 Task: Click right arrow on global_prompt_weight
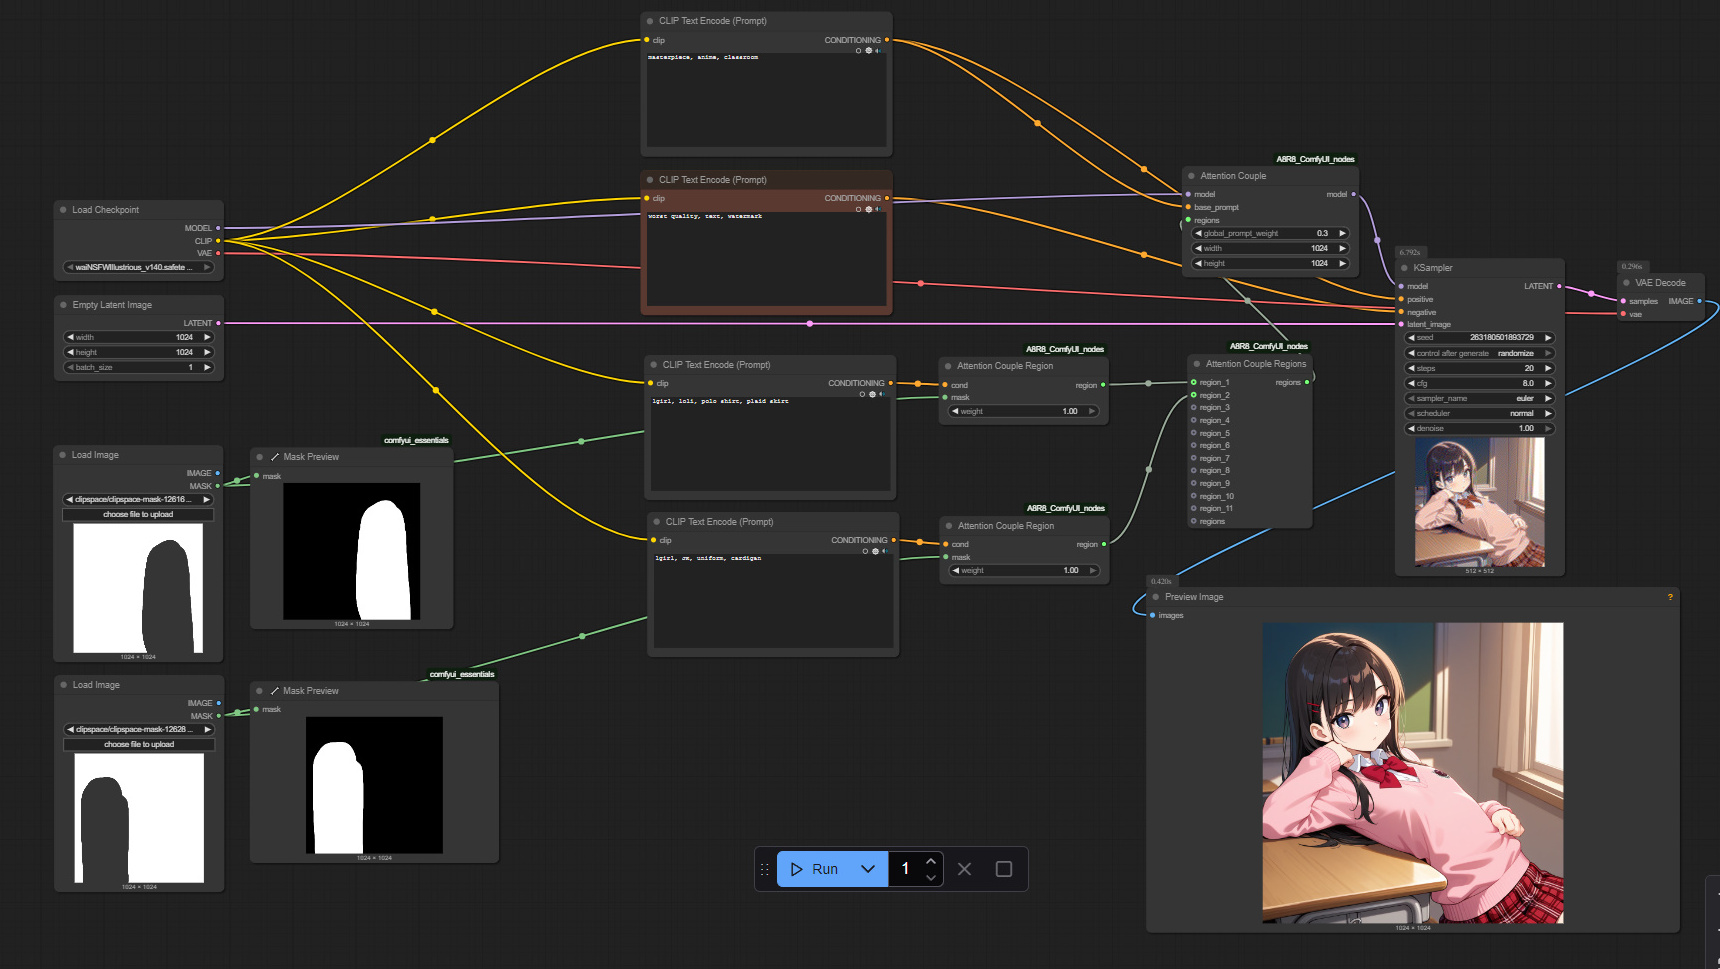pyautogui.click(x=1342, y=233)
